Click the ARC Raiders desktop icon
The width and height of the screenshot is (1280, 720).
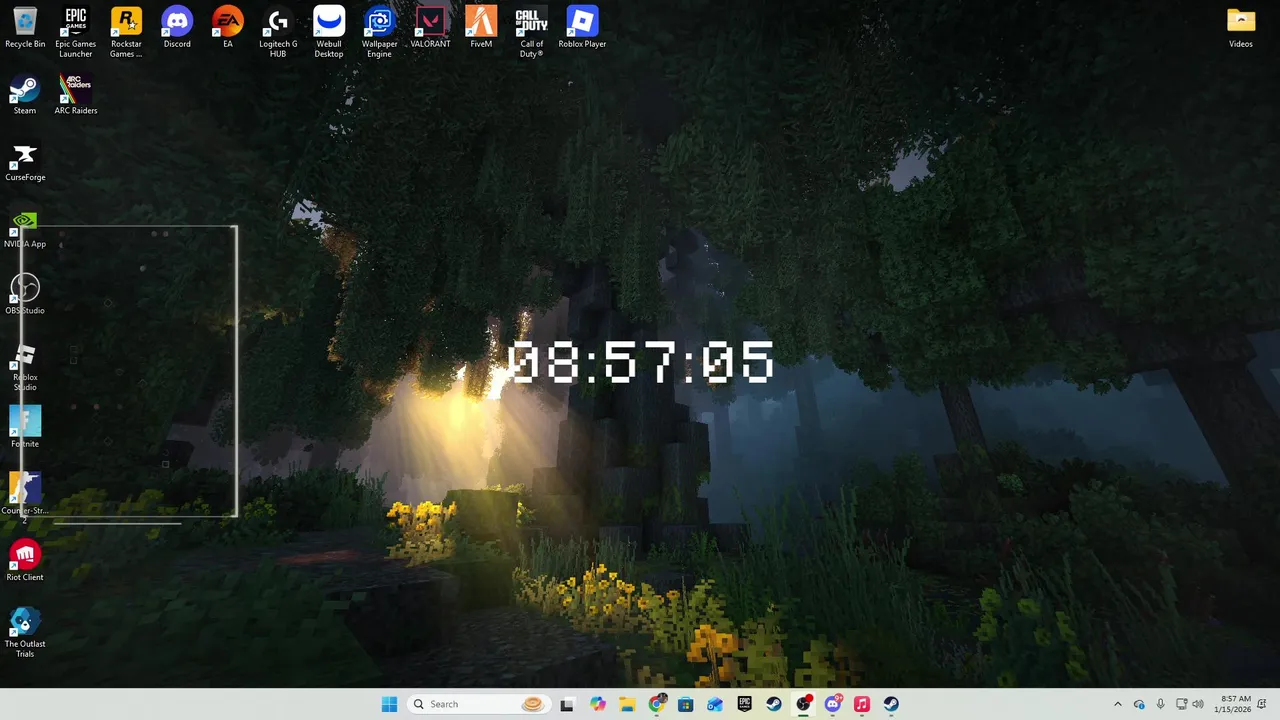tap(76, 95)
